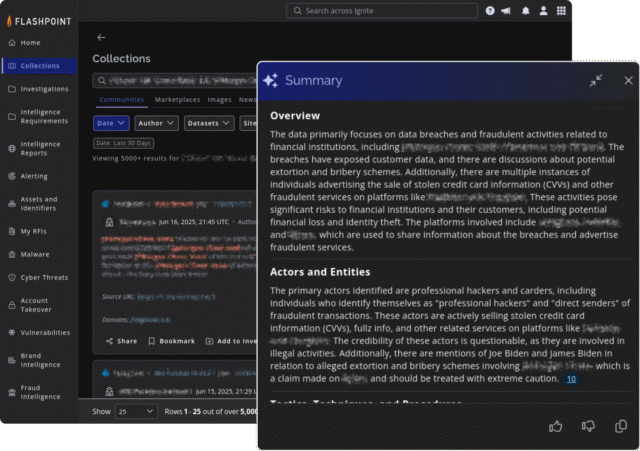640x451 pixels.
Task: Give the summary a thumbs down
Action: [x=588, y=427]
